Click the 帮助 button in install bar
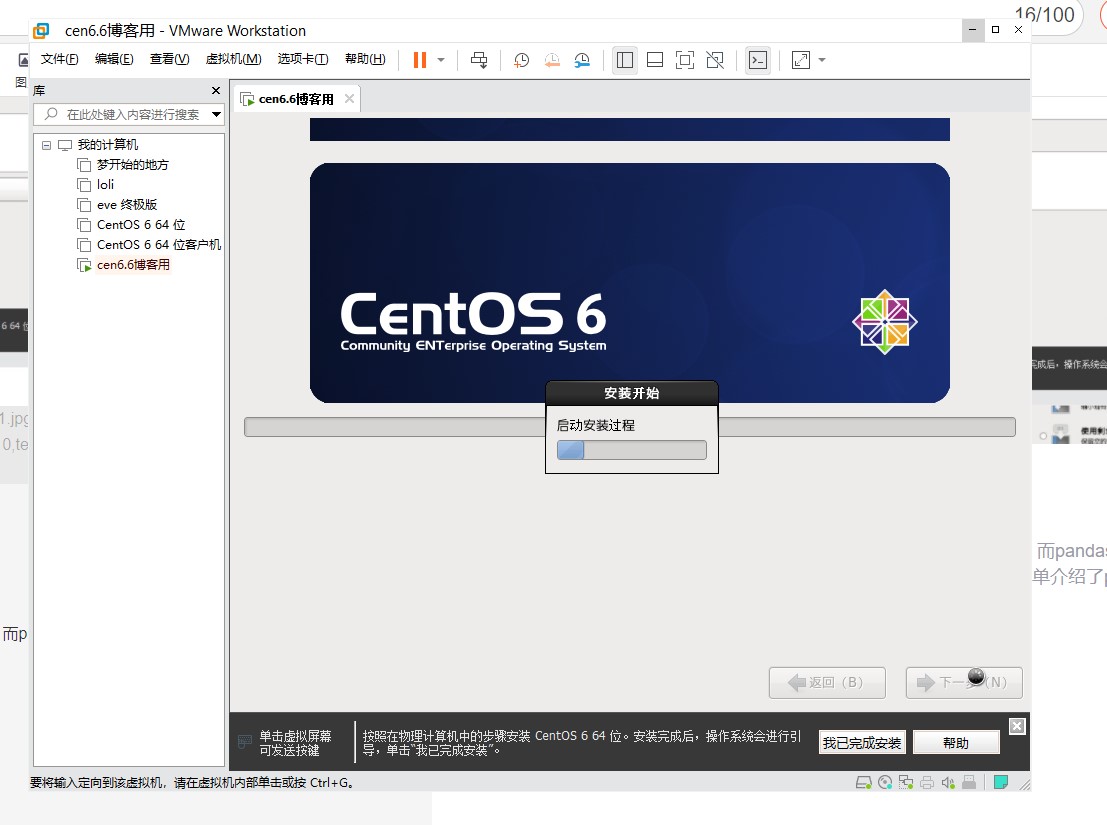 coord(956,742)
